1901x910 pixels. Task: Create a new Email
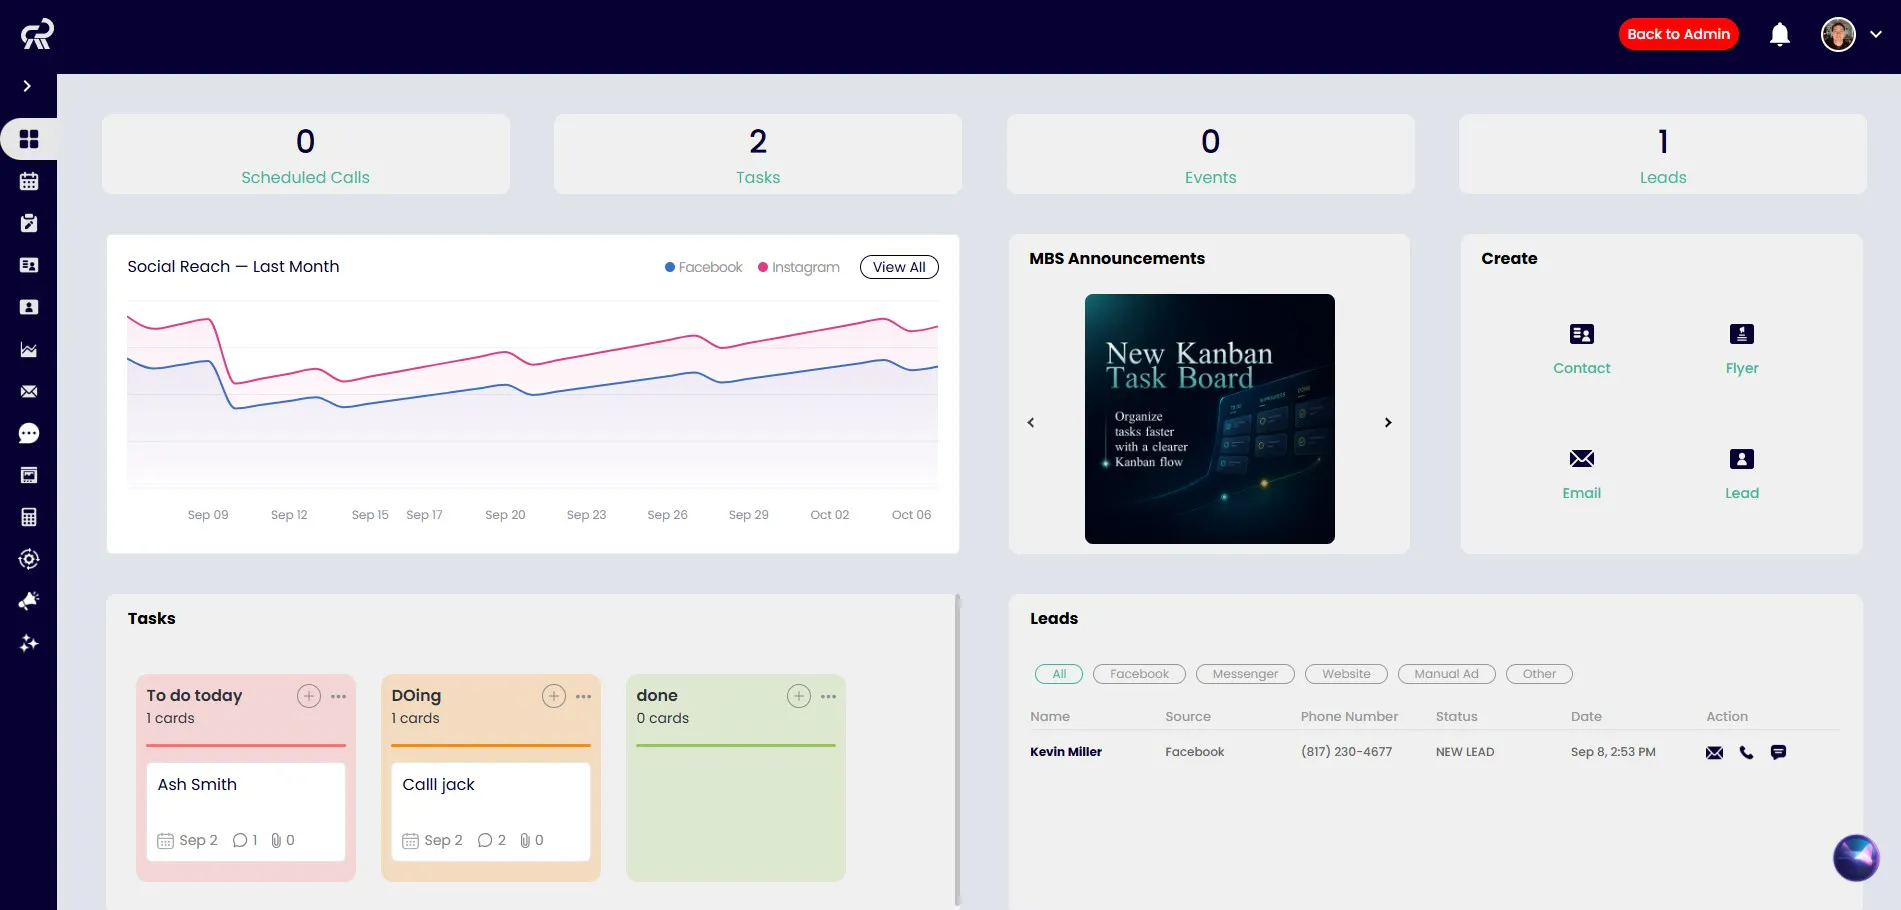(1582, 473)
